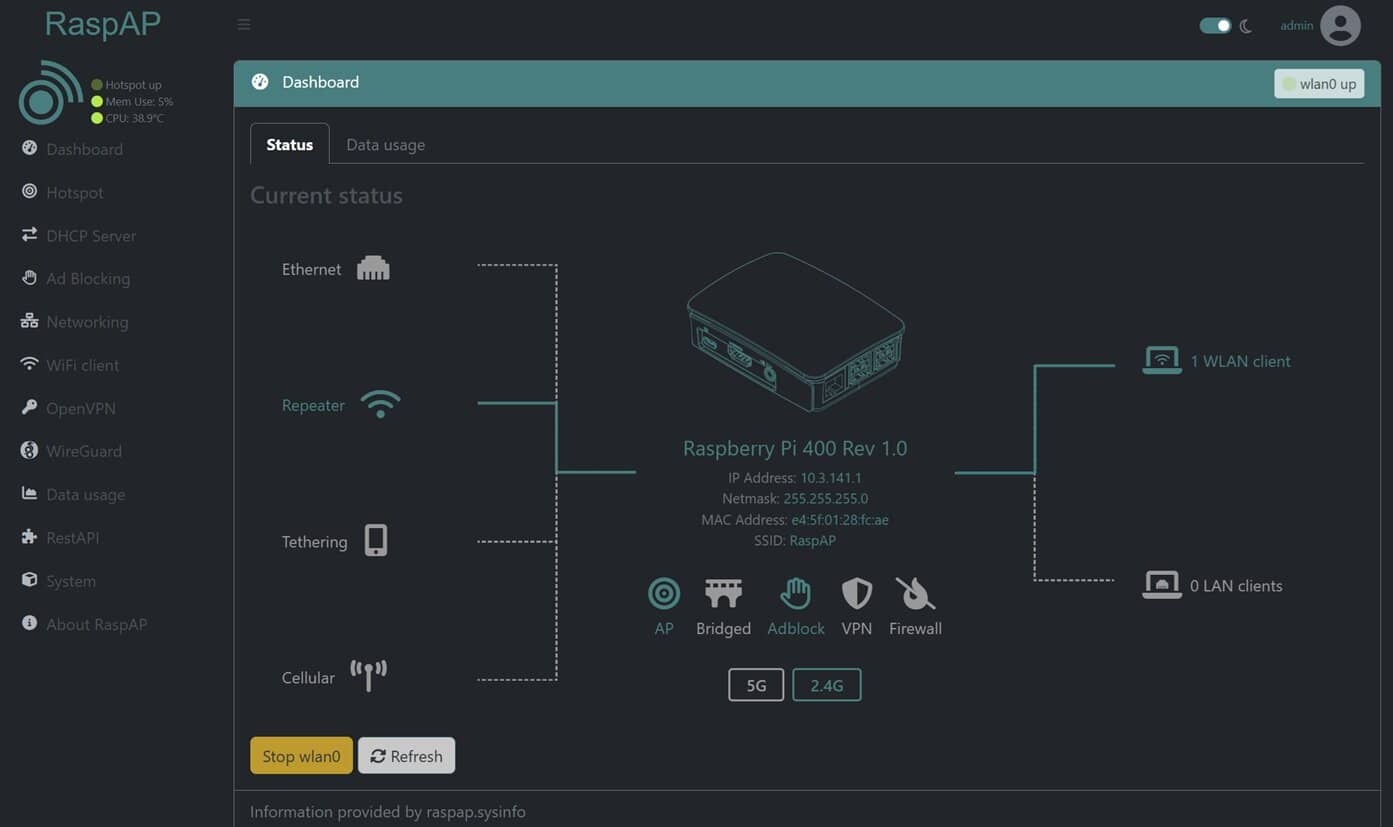Click the Firewall status icon
The height and width of the screenshot is (827, 1393).
915,593
